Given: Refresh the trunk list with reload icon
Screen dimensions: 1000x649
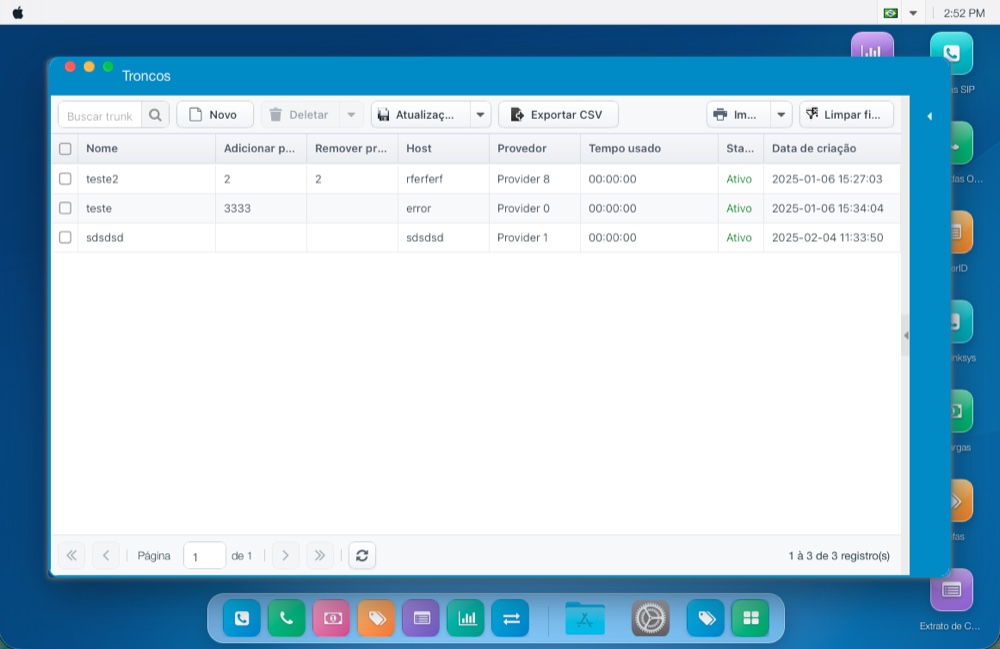Looking at the screenshot, I should pyautogui.click(x=362, y=555).
